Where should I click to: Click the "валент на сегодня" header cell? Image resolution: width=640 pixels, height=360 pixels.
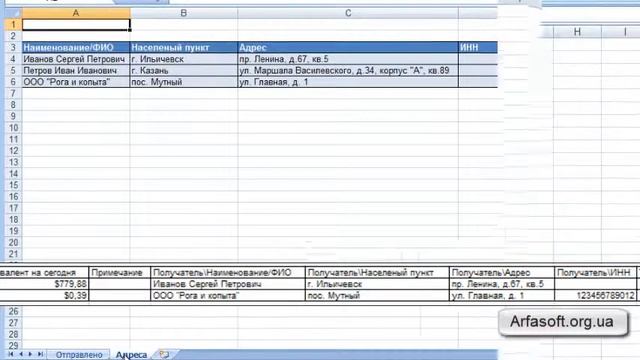[44, 273]
